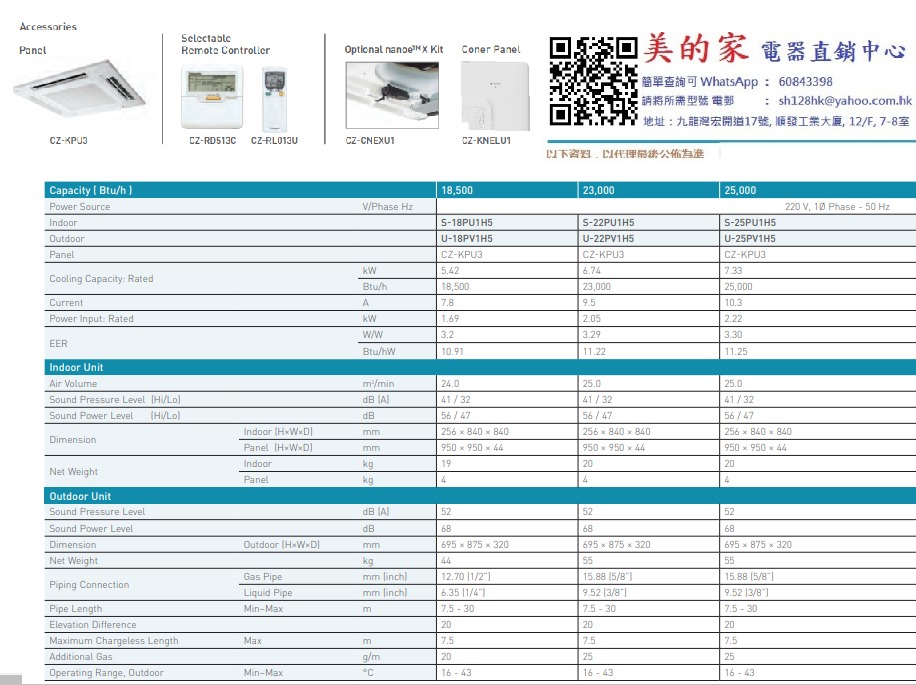Click the Piping Connection label

(89, 585)
